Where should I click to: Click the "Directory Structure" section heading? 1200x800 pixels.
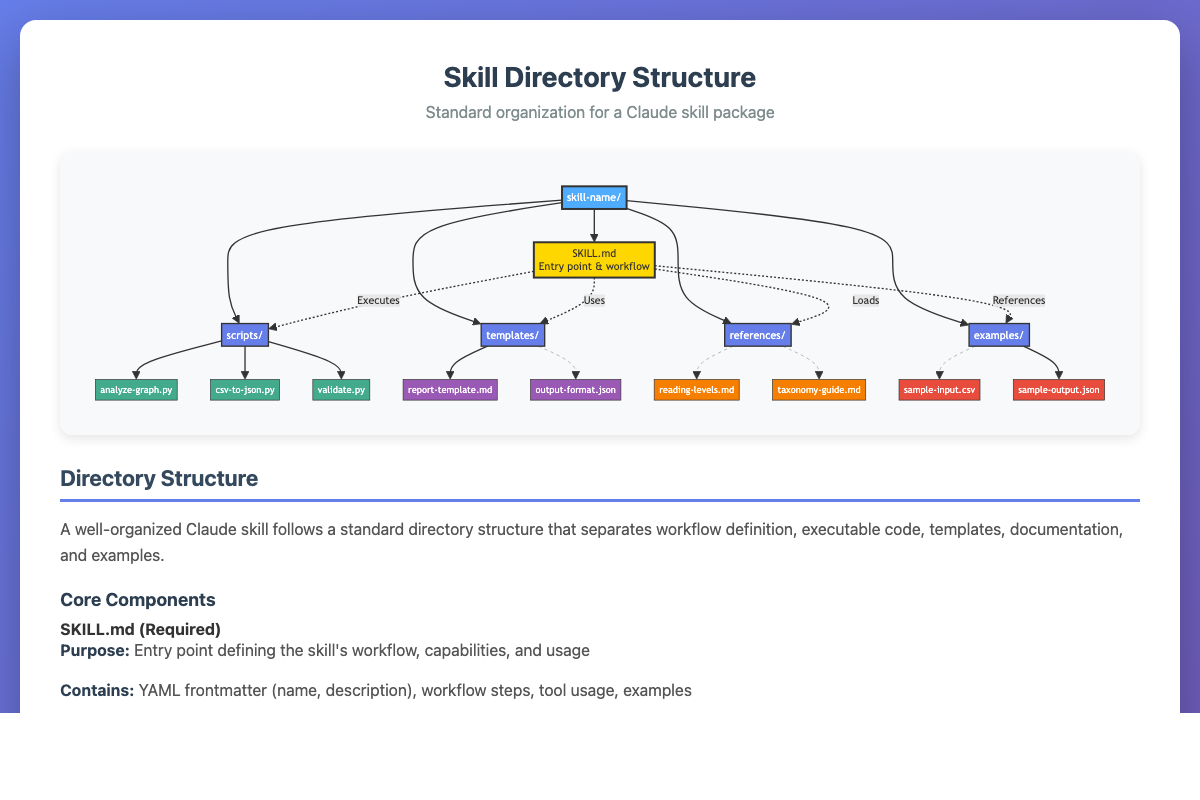pos(159,479)
